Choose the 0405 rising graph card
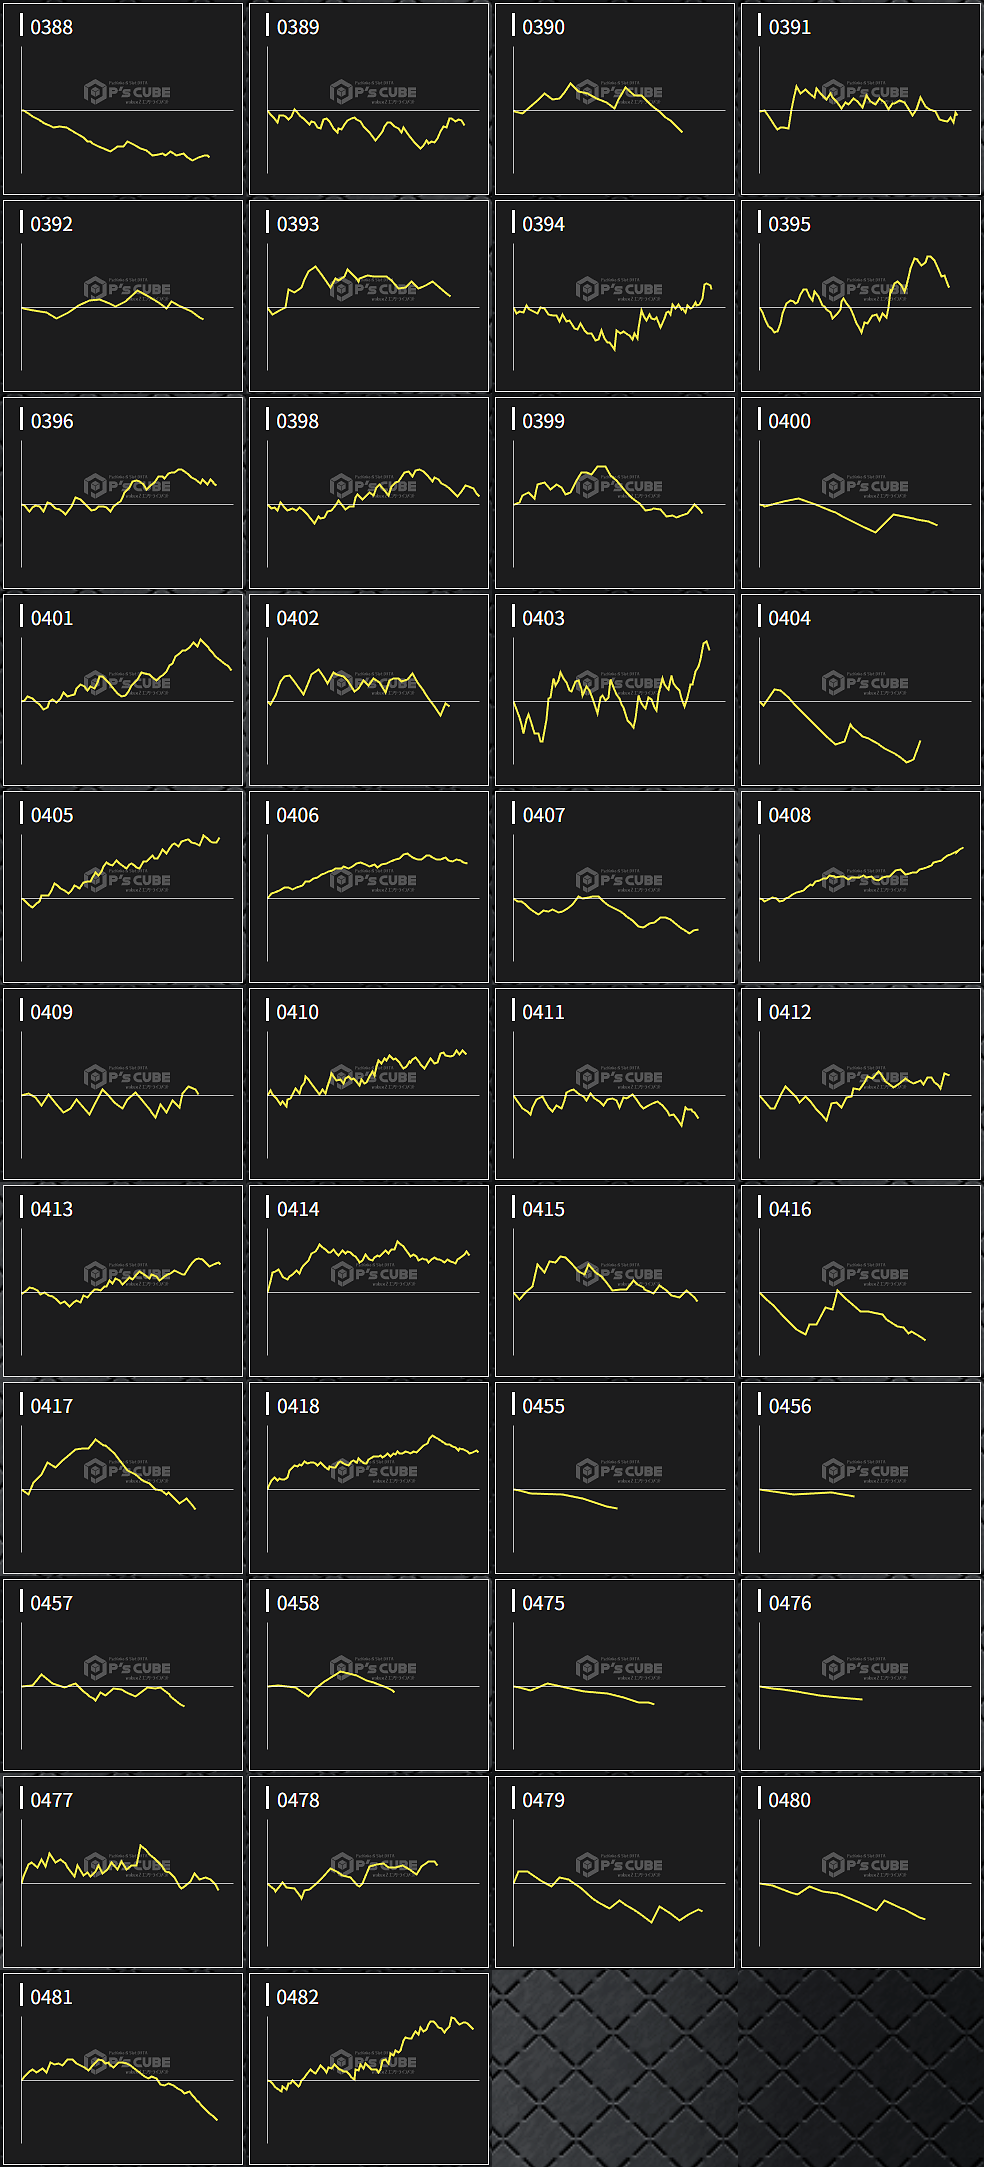 (123, 887)
